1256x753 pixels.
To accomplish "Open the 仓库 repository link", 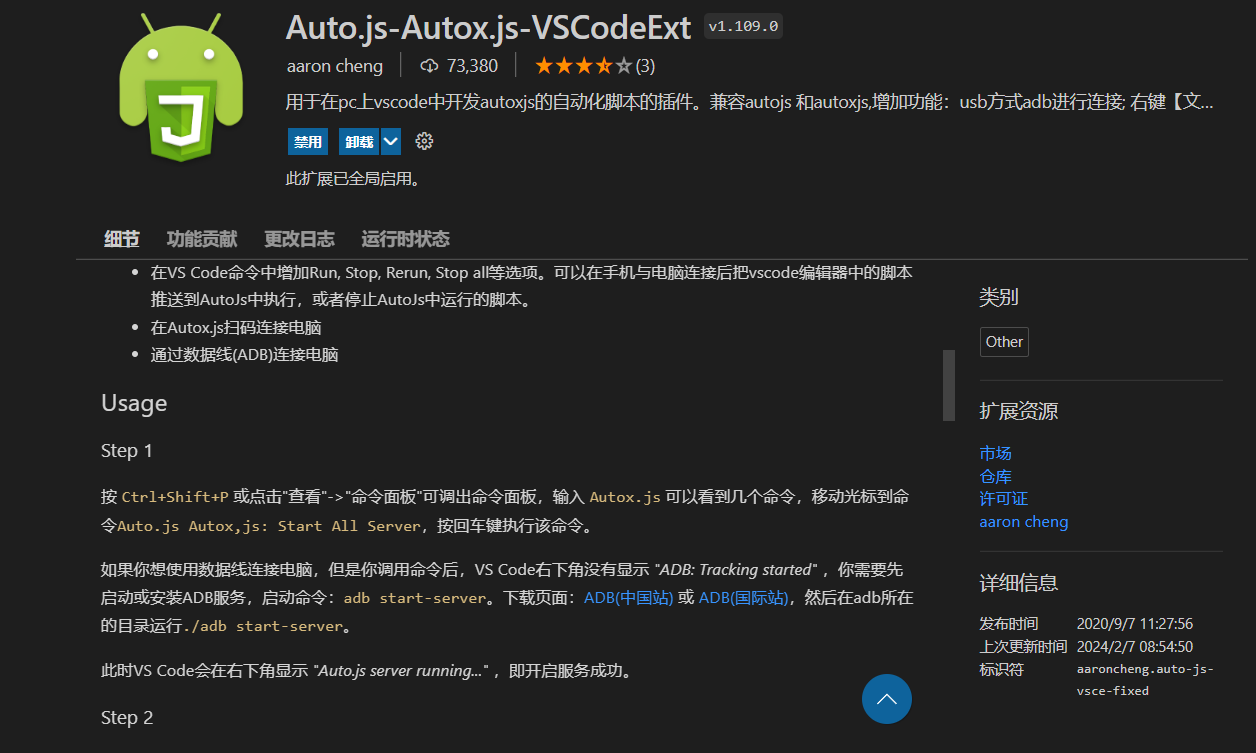I will [995, 476].
